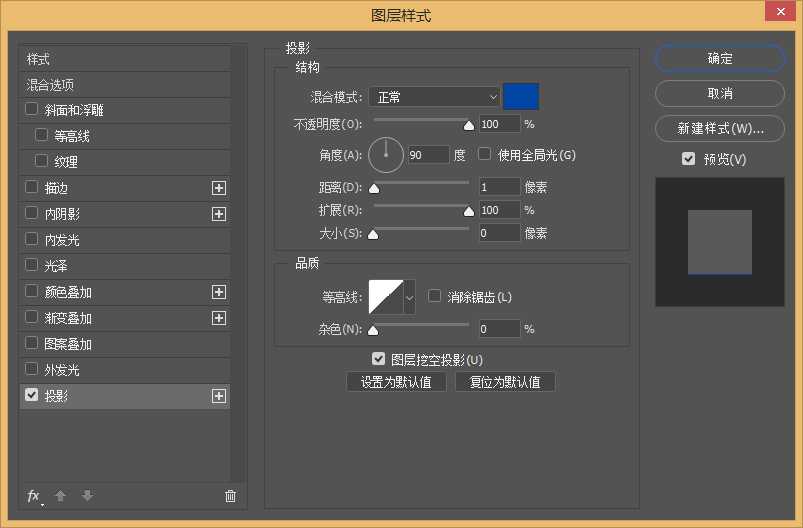Click the move effect up arrow

tap(60, 496)
